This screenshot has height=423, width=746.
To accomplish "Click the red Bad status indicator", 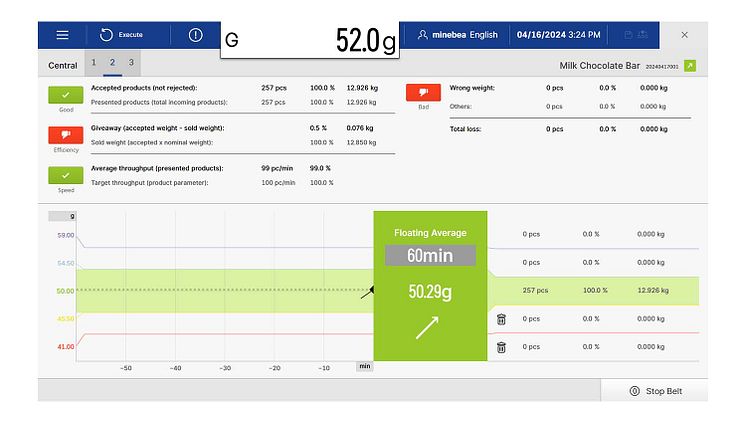I will tap(423, 93).
